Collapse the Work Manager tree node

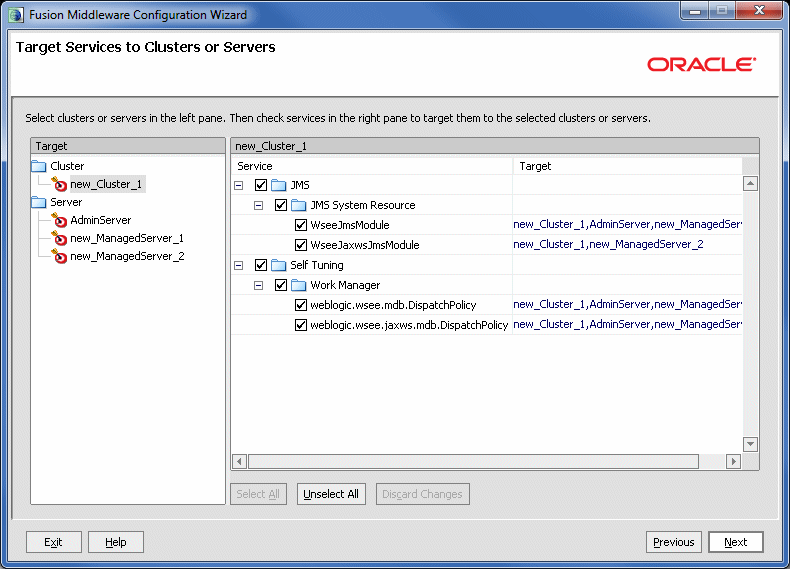click(x=258, y=286)
